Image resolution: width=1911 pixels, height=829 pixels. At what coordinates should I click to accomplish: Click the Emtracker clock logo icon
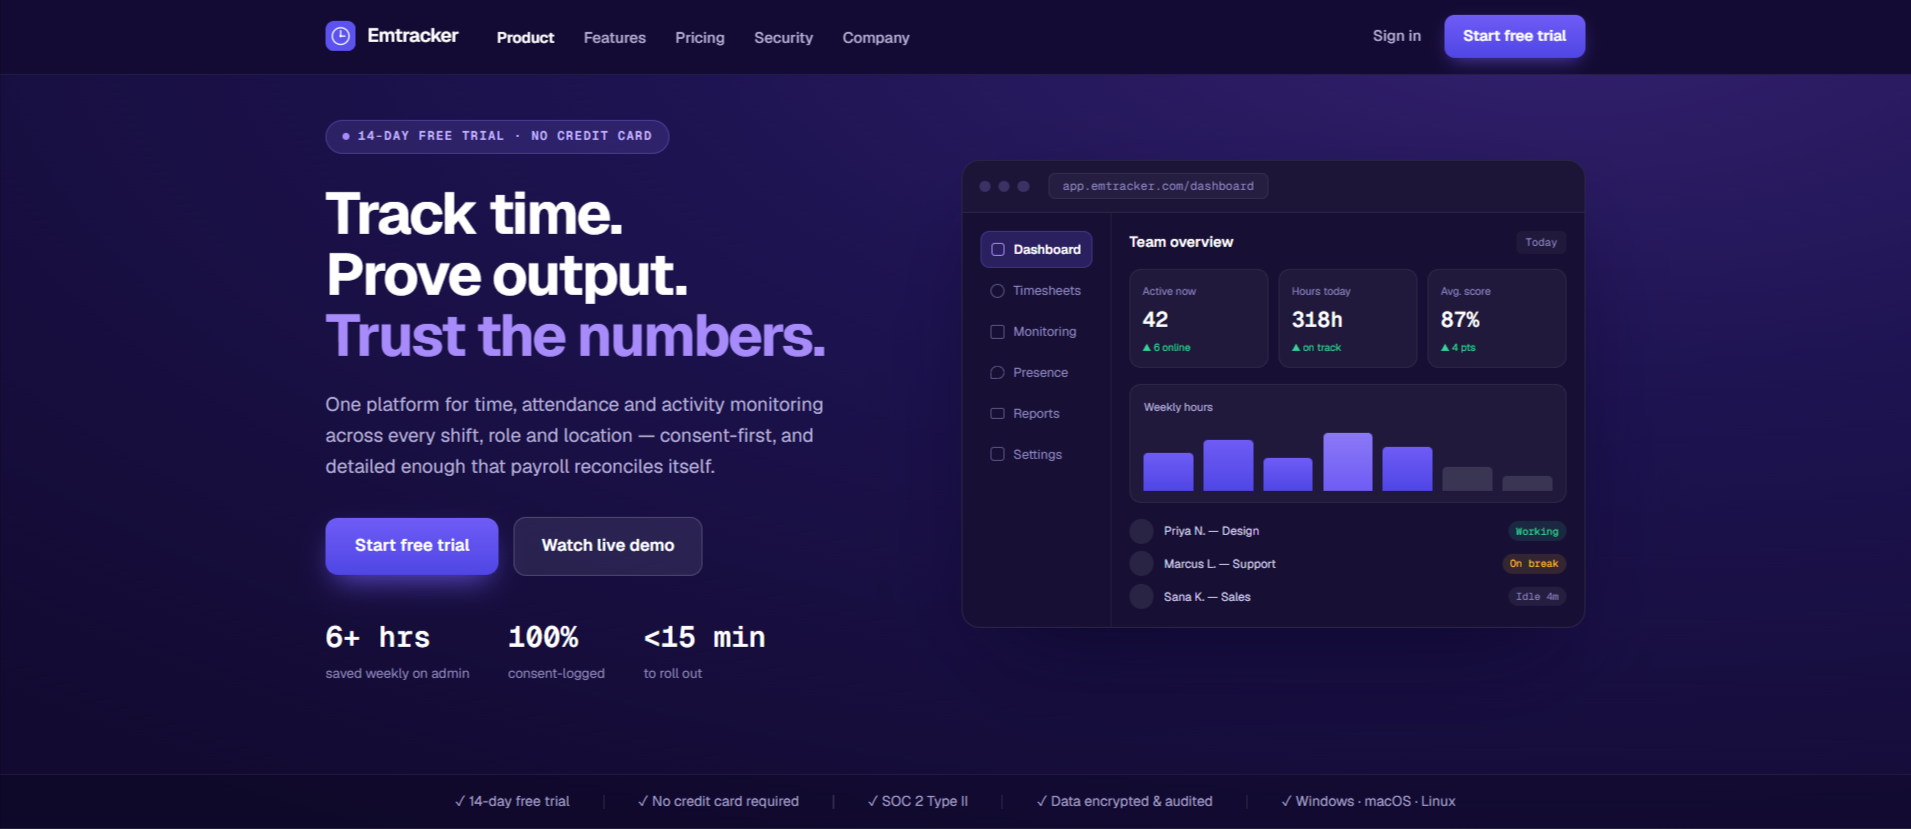click(x=340, y=36)
